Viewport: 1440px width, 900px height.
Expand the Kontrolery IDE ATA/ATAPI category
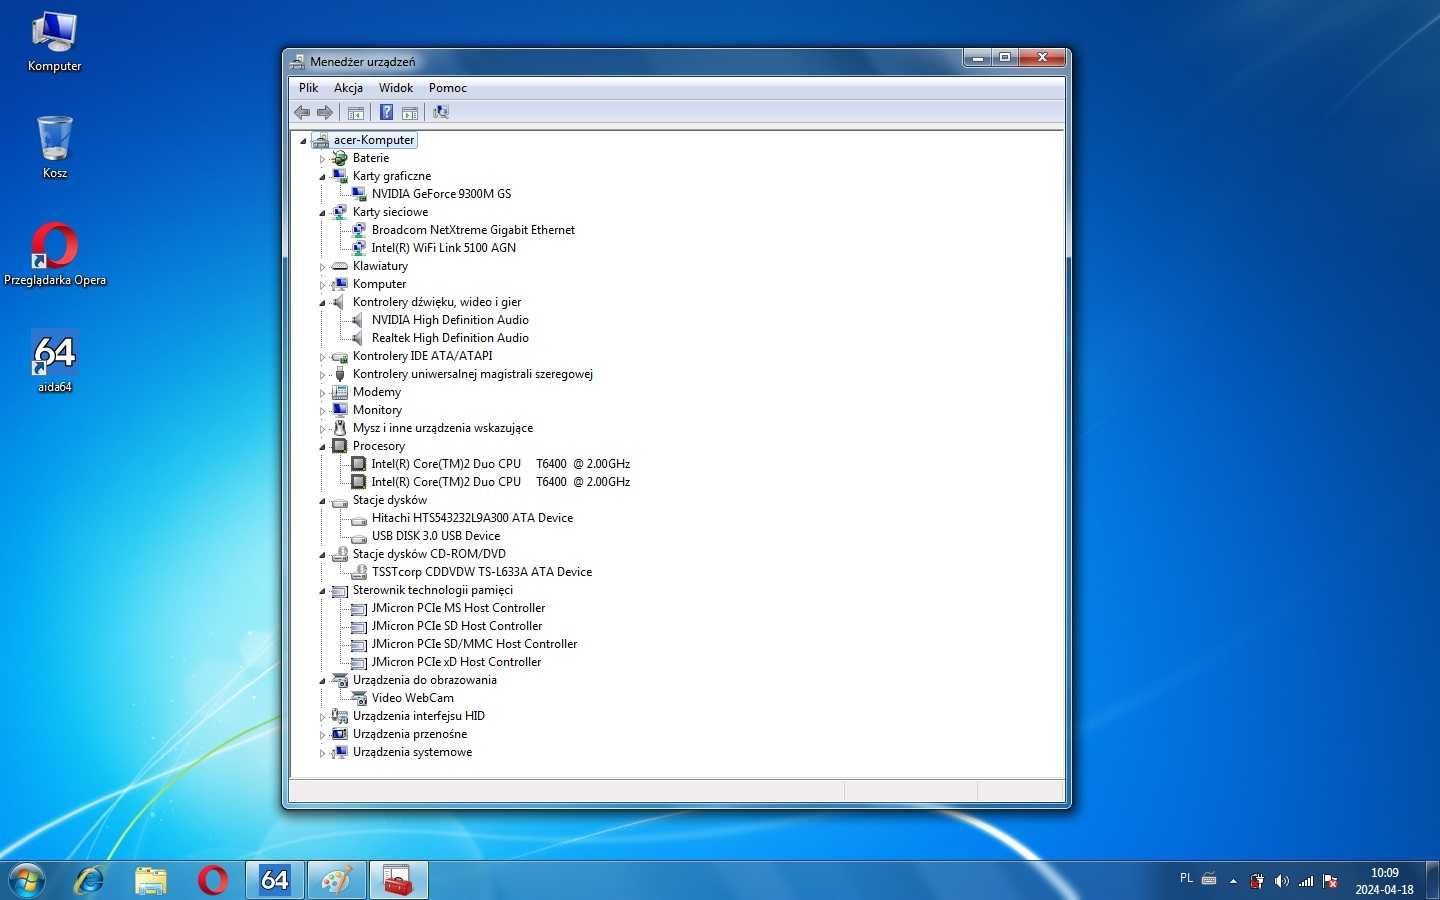[322, 357]
